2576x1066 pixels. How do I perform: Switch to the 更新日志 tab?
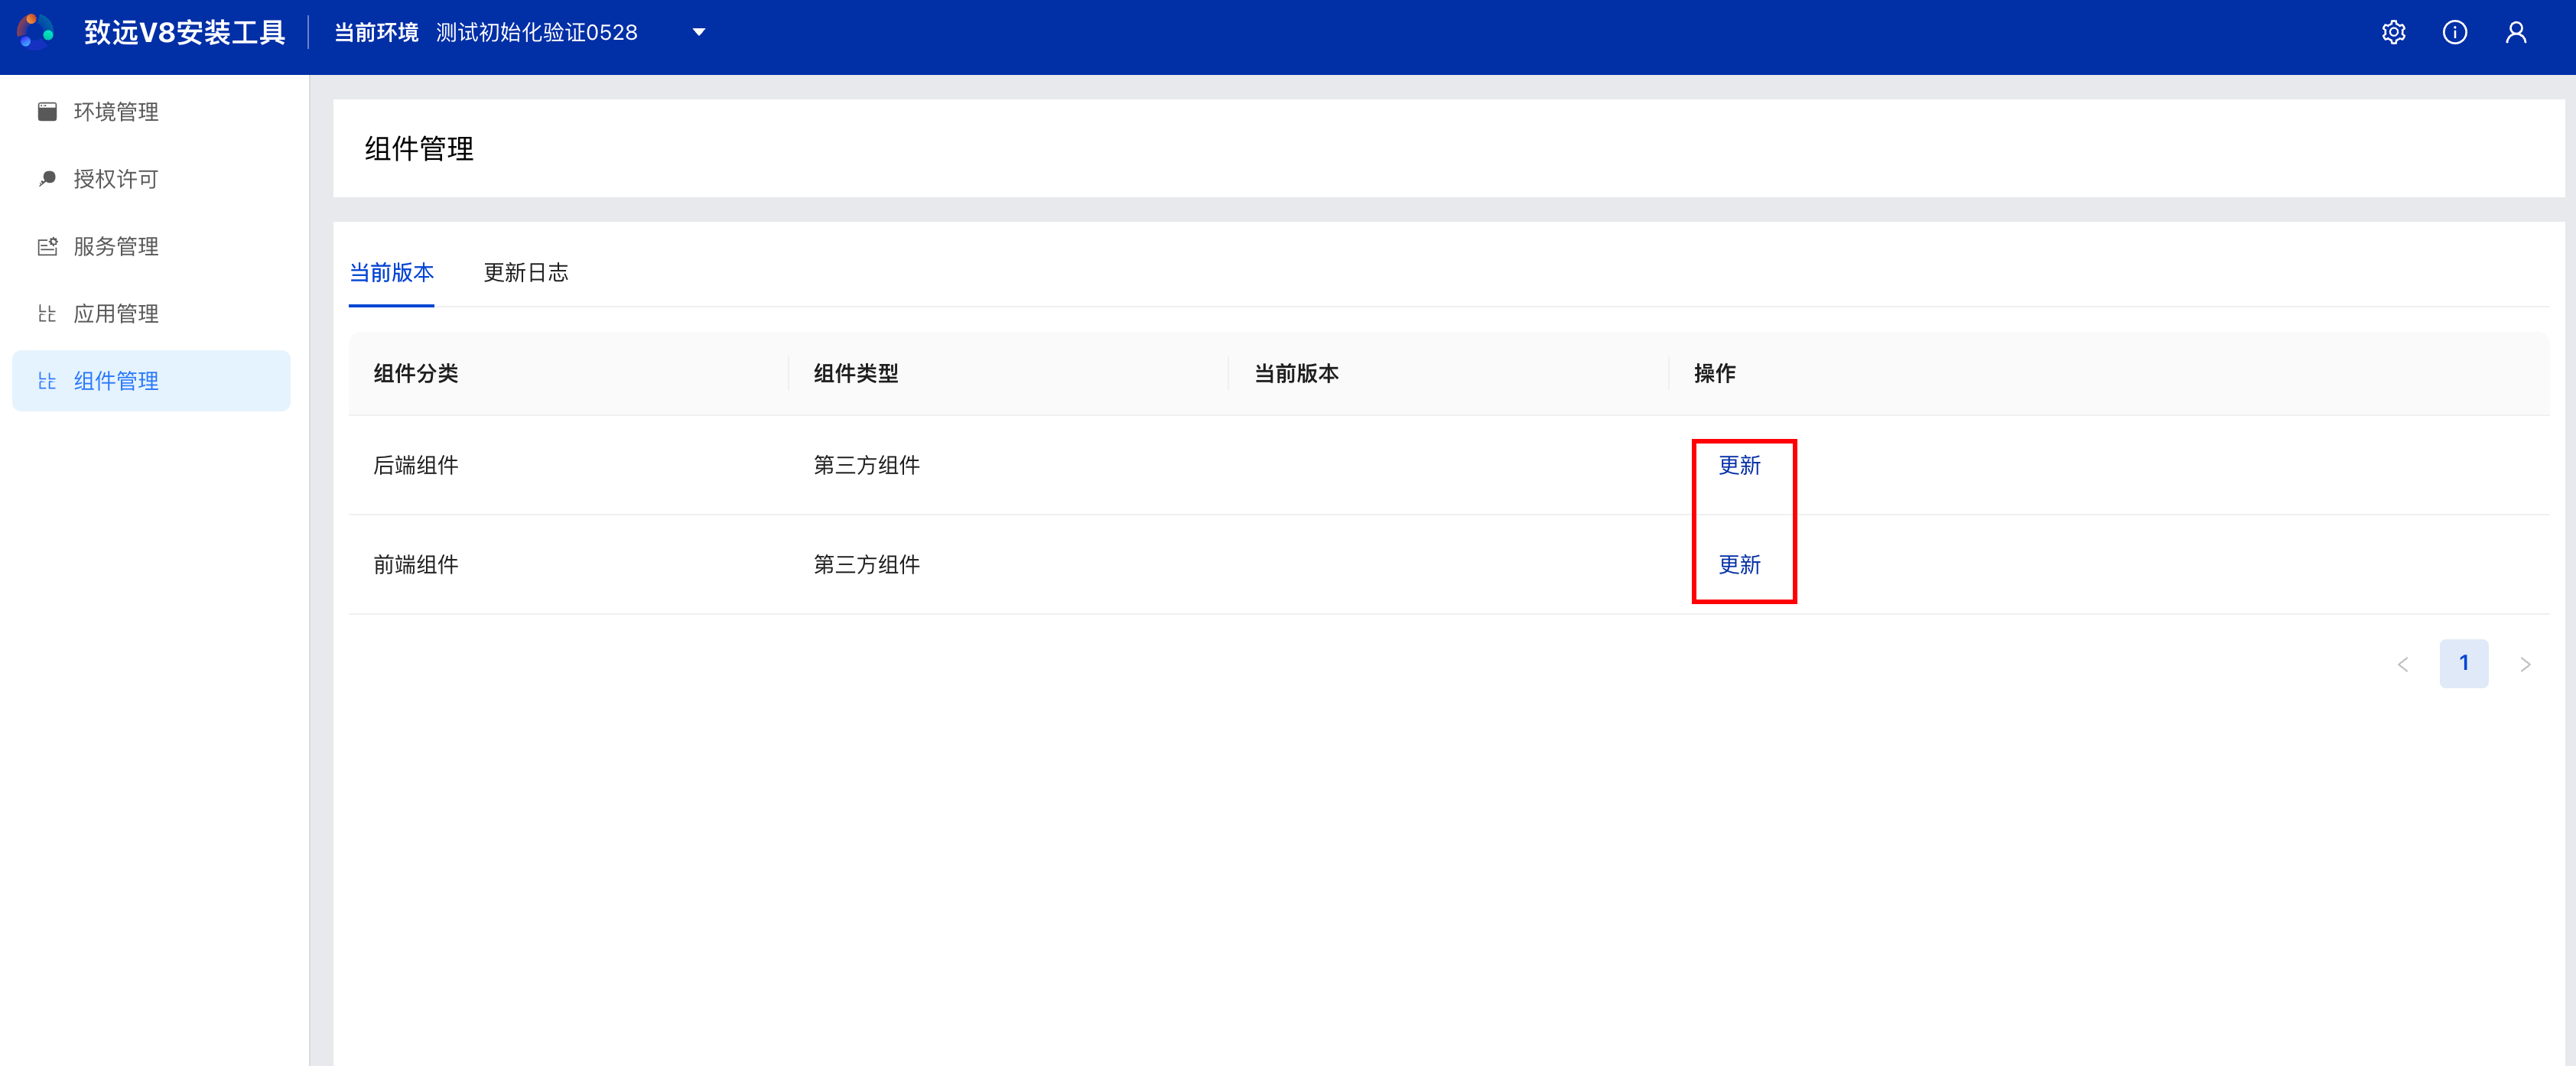point(525,273)
